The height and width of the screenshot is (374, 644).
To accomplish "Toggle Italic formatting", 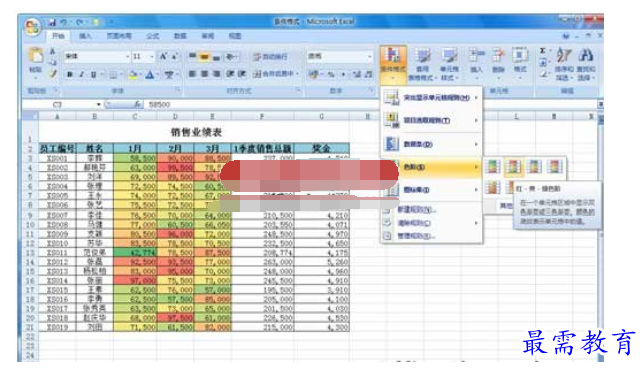I will coord(81,75).
